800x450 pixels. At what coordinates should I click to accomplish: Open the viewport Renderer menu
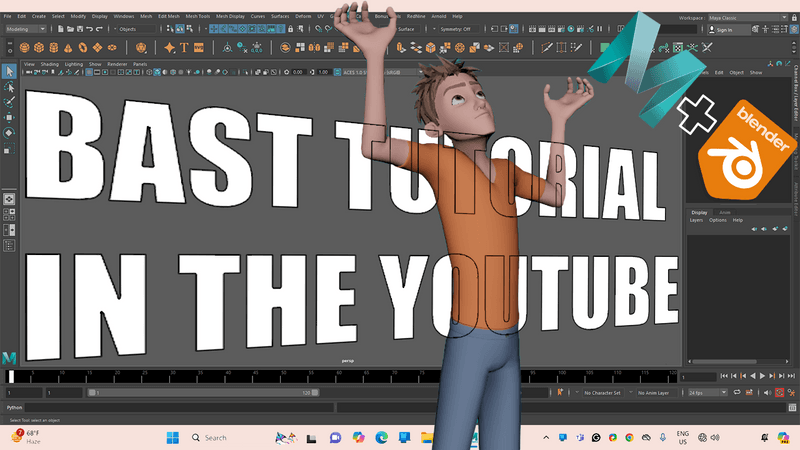[117, 64]
